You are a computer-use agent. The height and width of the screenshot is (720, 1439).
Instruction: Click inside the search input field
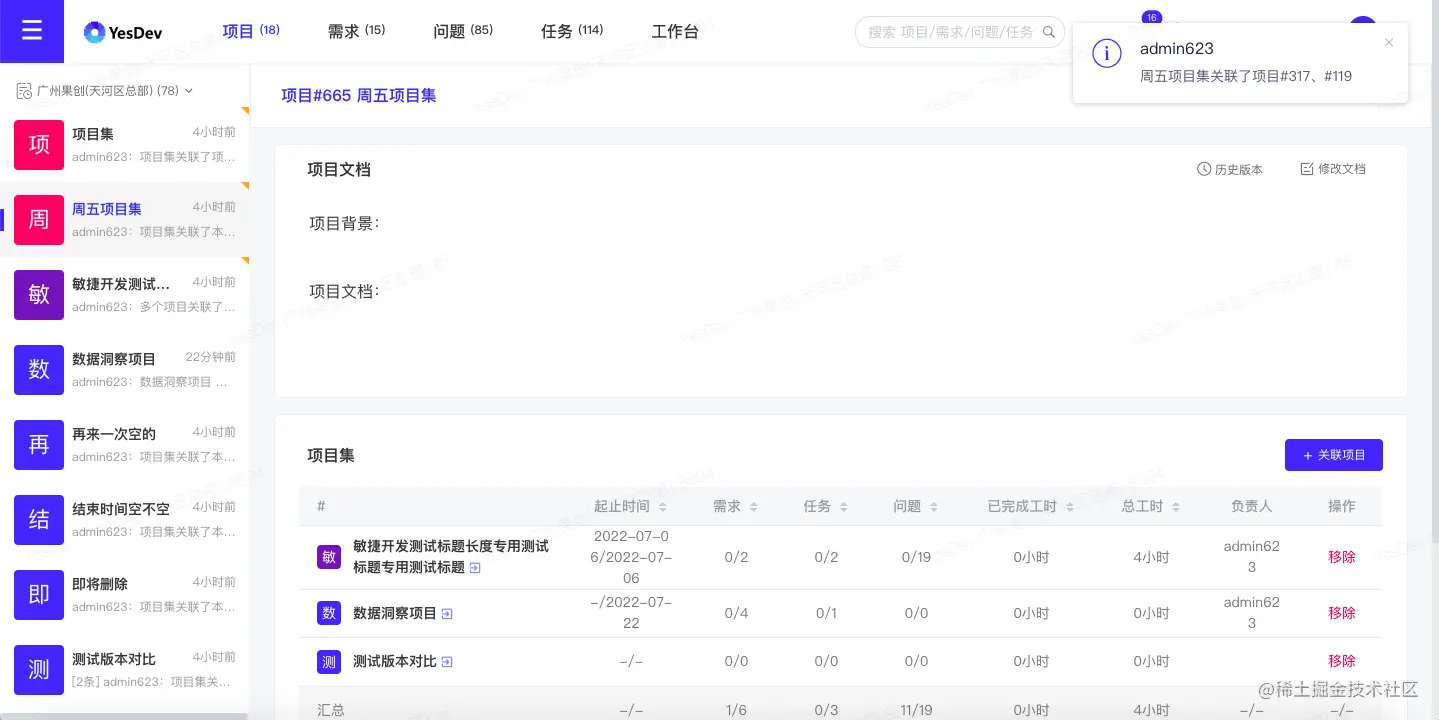click(950, 31)
